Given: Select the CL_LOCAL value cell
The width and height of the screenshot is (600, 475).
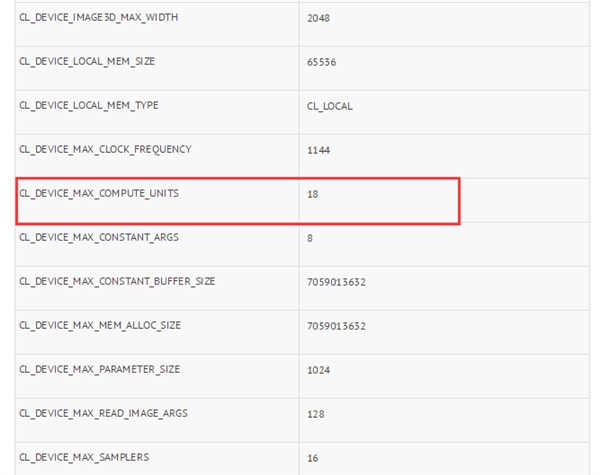Looking at the screenshot, I should pyautogui.click(x=329, y=106).
